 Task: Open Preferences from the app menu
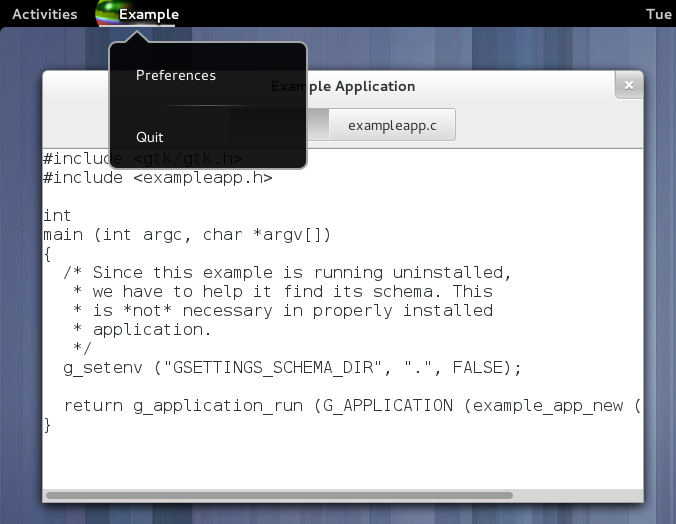[x=175, y=75]
